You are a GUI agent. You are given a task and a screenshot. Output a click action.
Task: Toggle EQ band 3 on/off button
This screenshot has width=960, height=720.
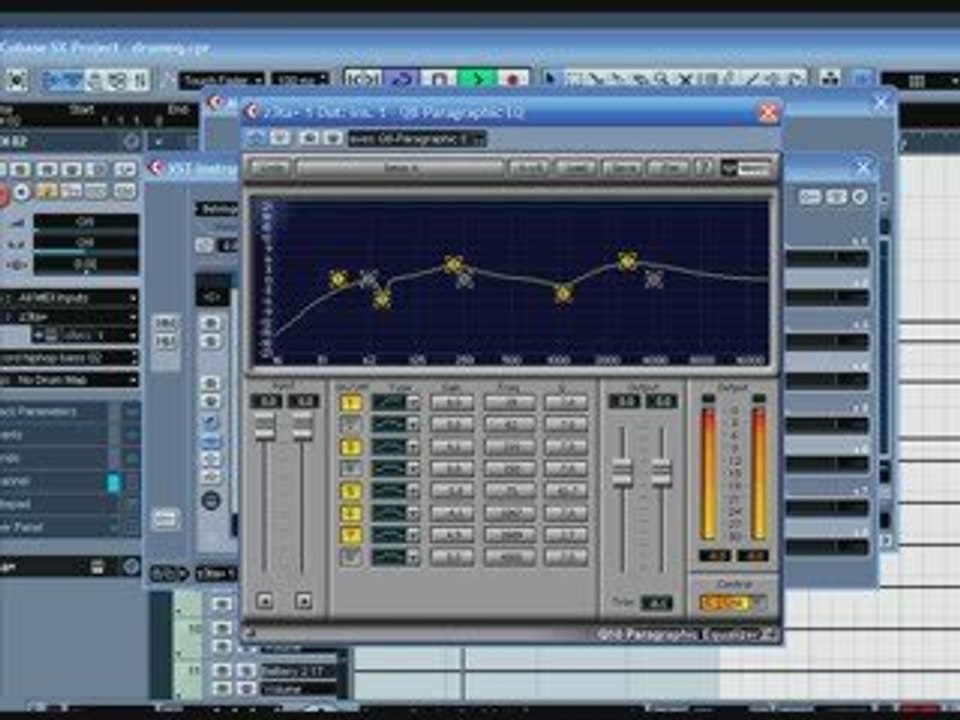pyautogui.click(x=351, y=447)
